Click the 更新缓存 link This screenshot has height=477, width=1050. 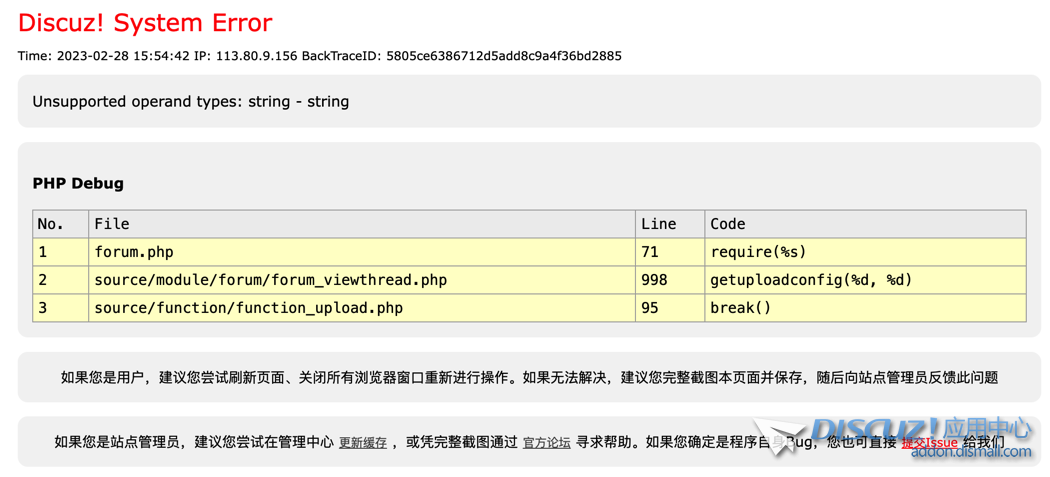(362, 442)
